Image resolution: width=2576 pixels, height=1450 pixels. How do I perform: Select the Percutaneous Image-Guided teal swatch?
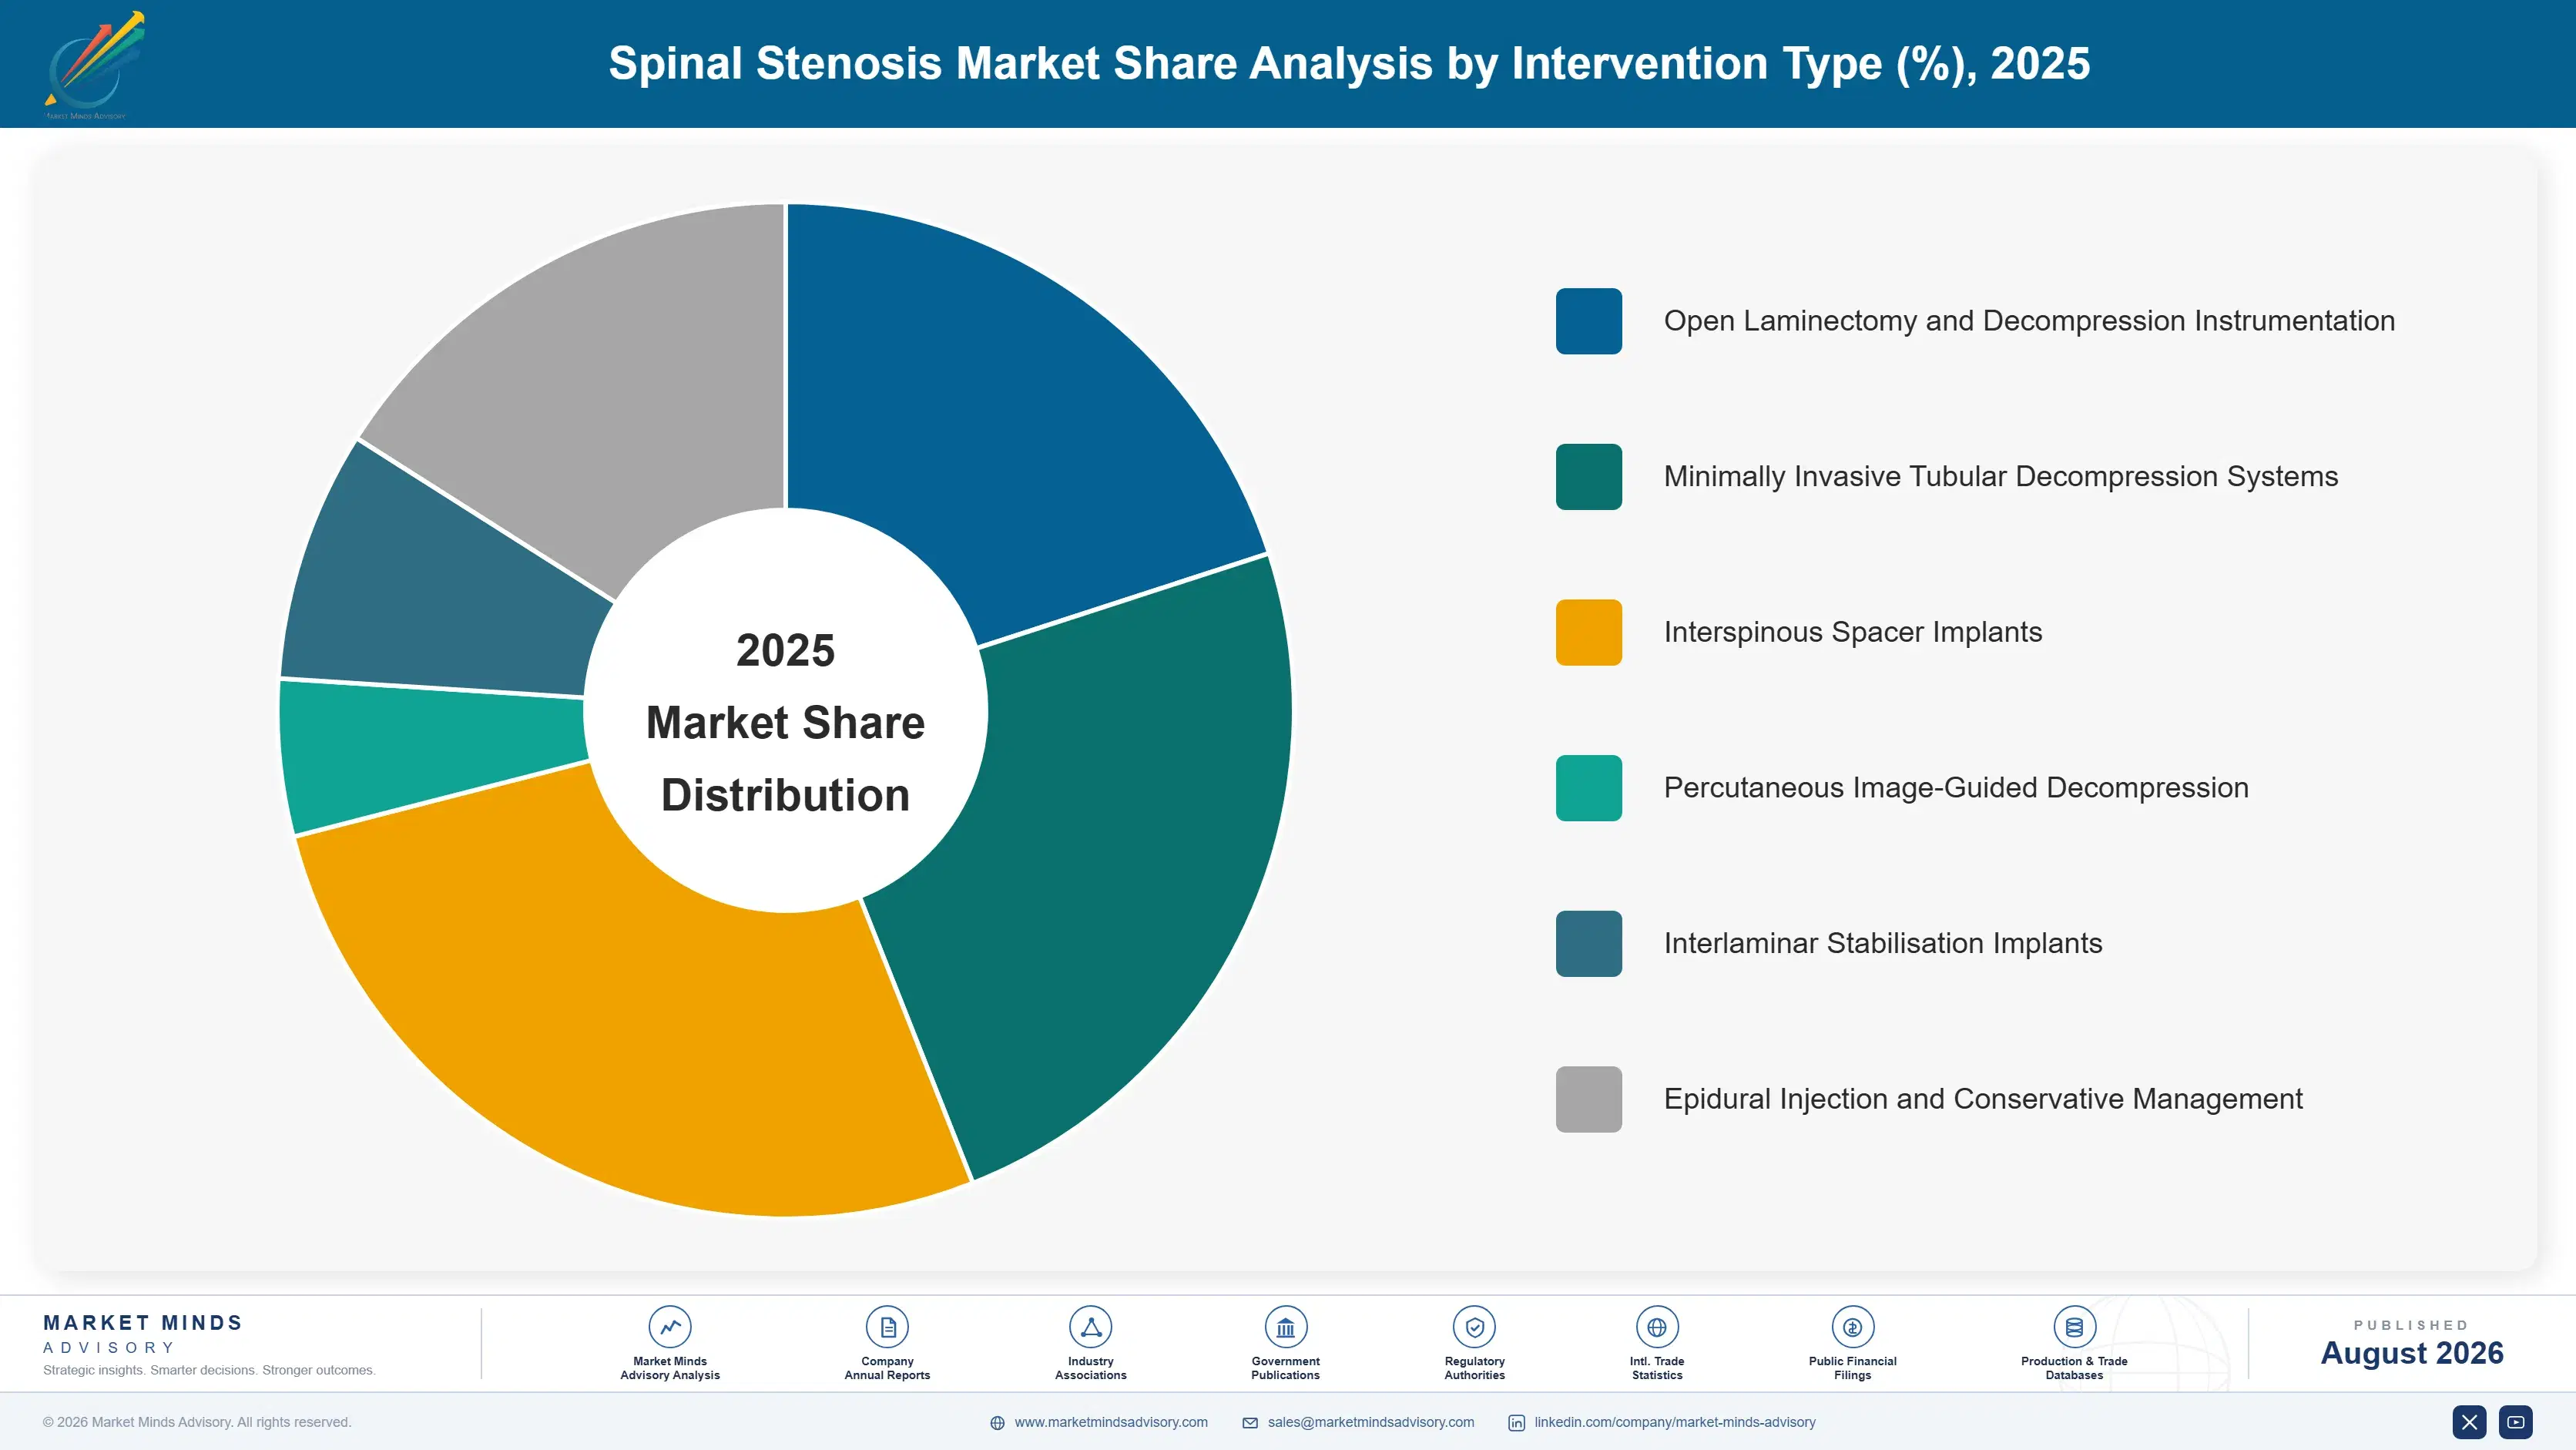pos(1588,788)
